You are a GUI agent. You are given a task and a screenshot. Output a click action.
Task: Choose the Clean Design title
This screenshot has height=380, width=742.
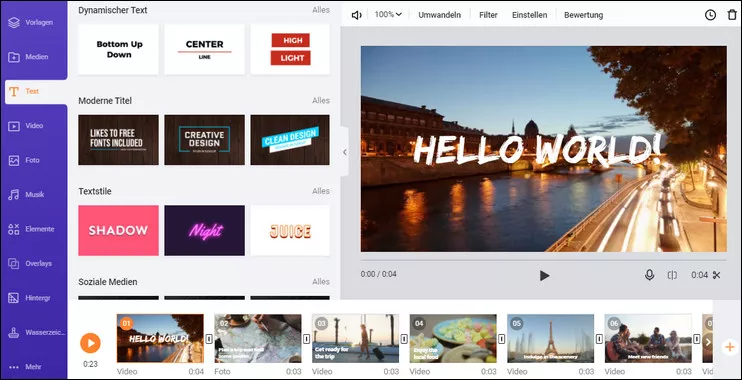[290, 140]
